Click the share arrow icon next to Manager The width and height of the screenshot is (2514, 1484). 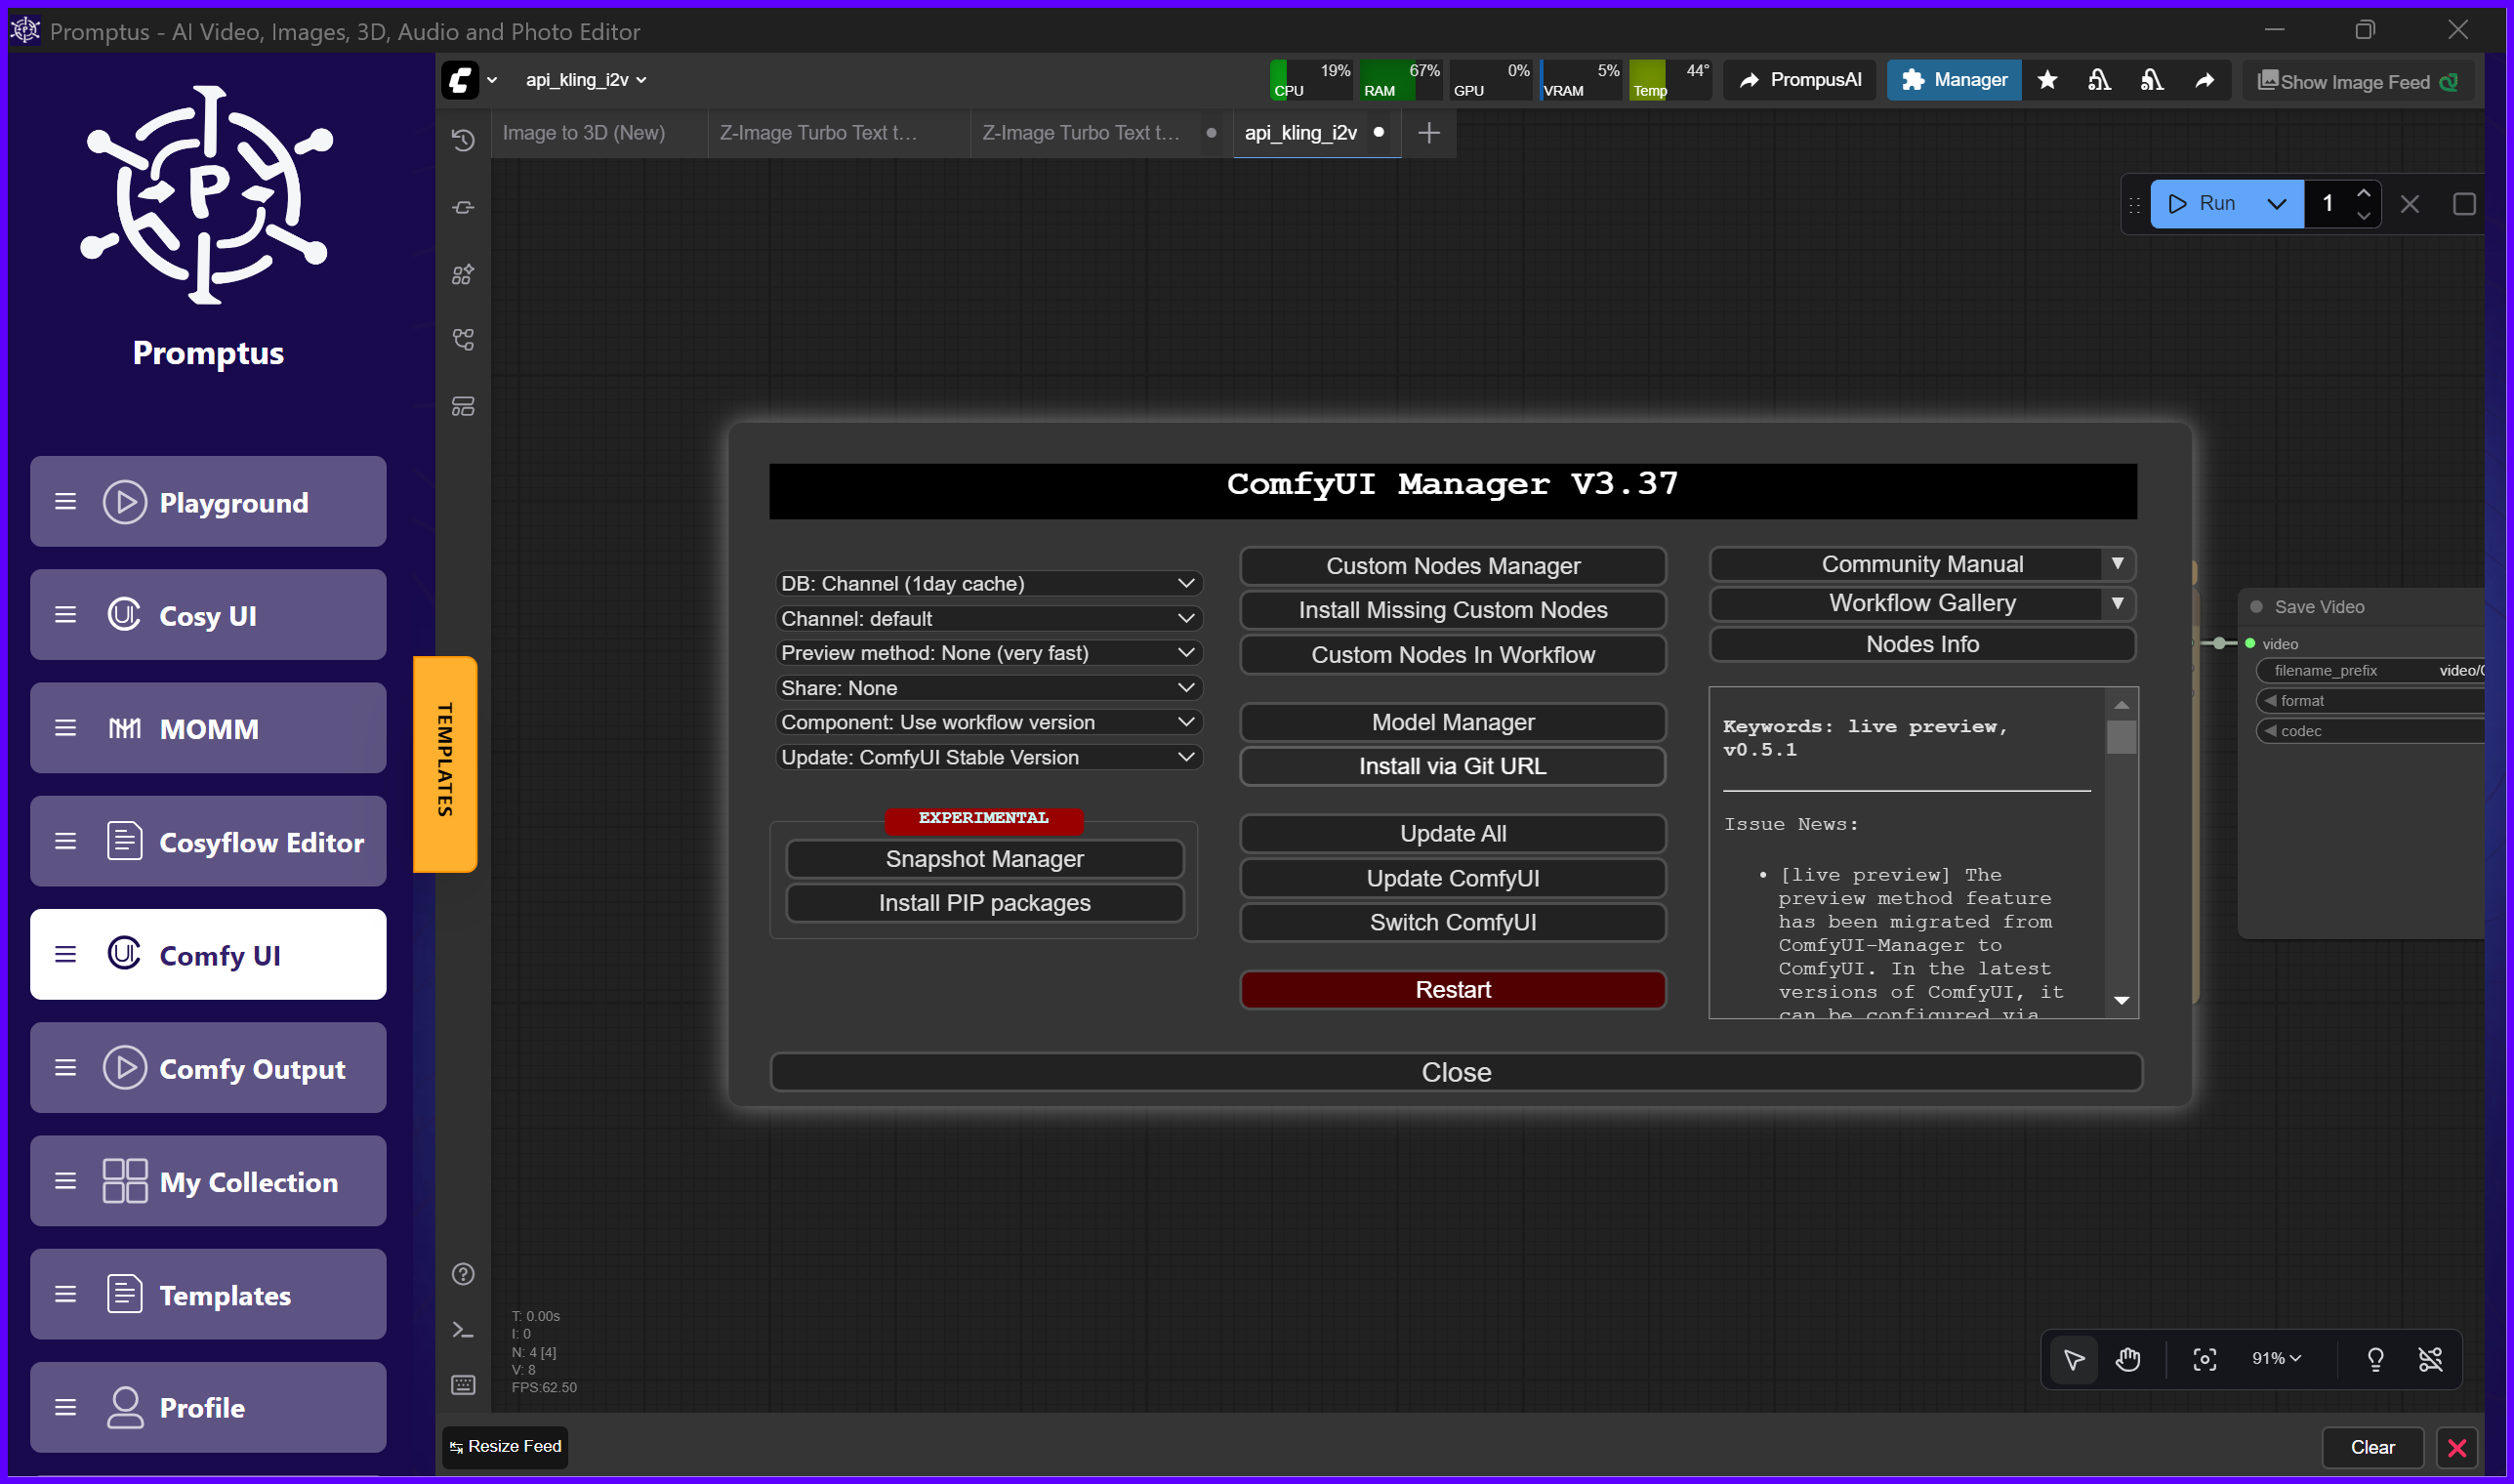[x=2204, y=80]
